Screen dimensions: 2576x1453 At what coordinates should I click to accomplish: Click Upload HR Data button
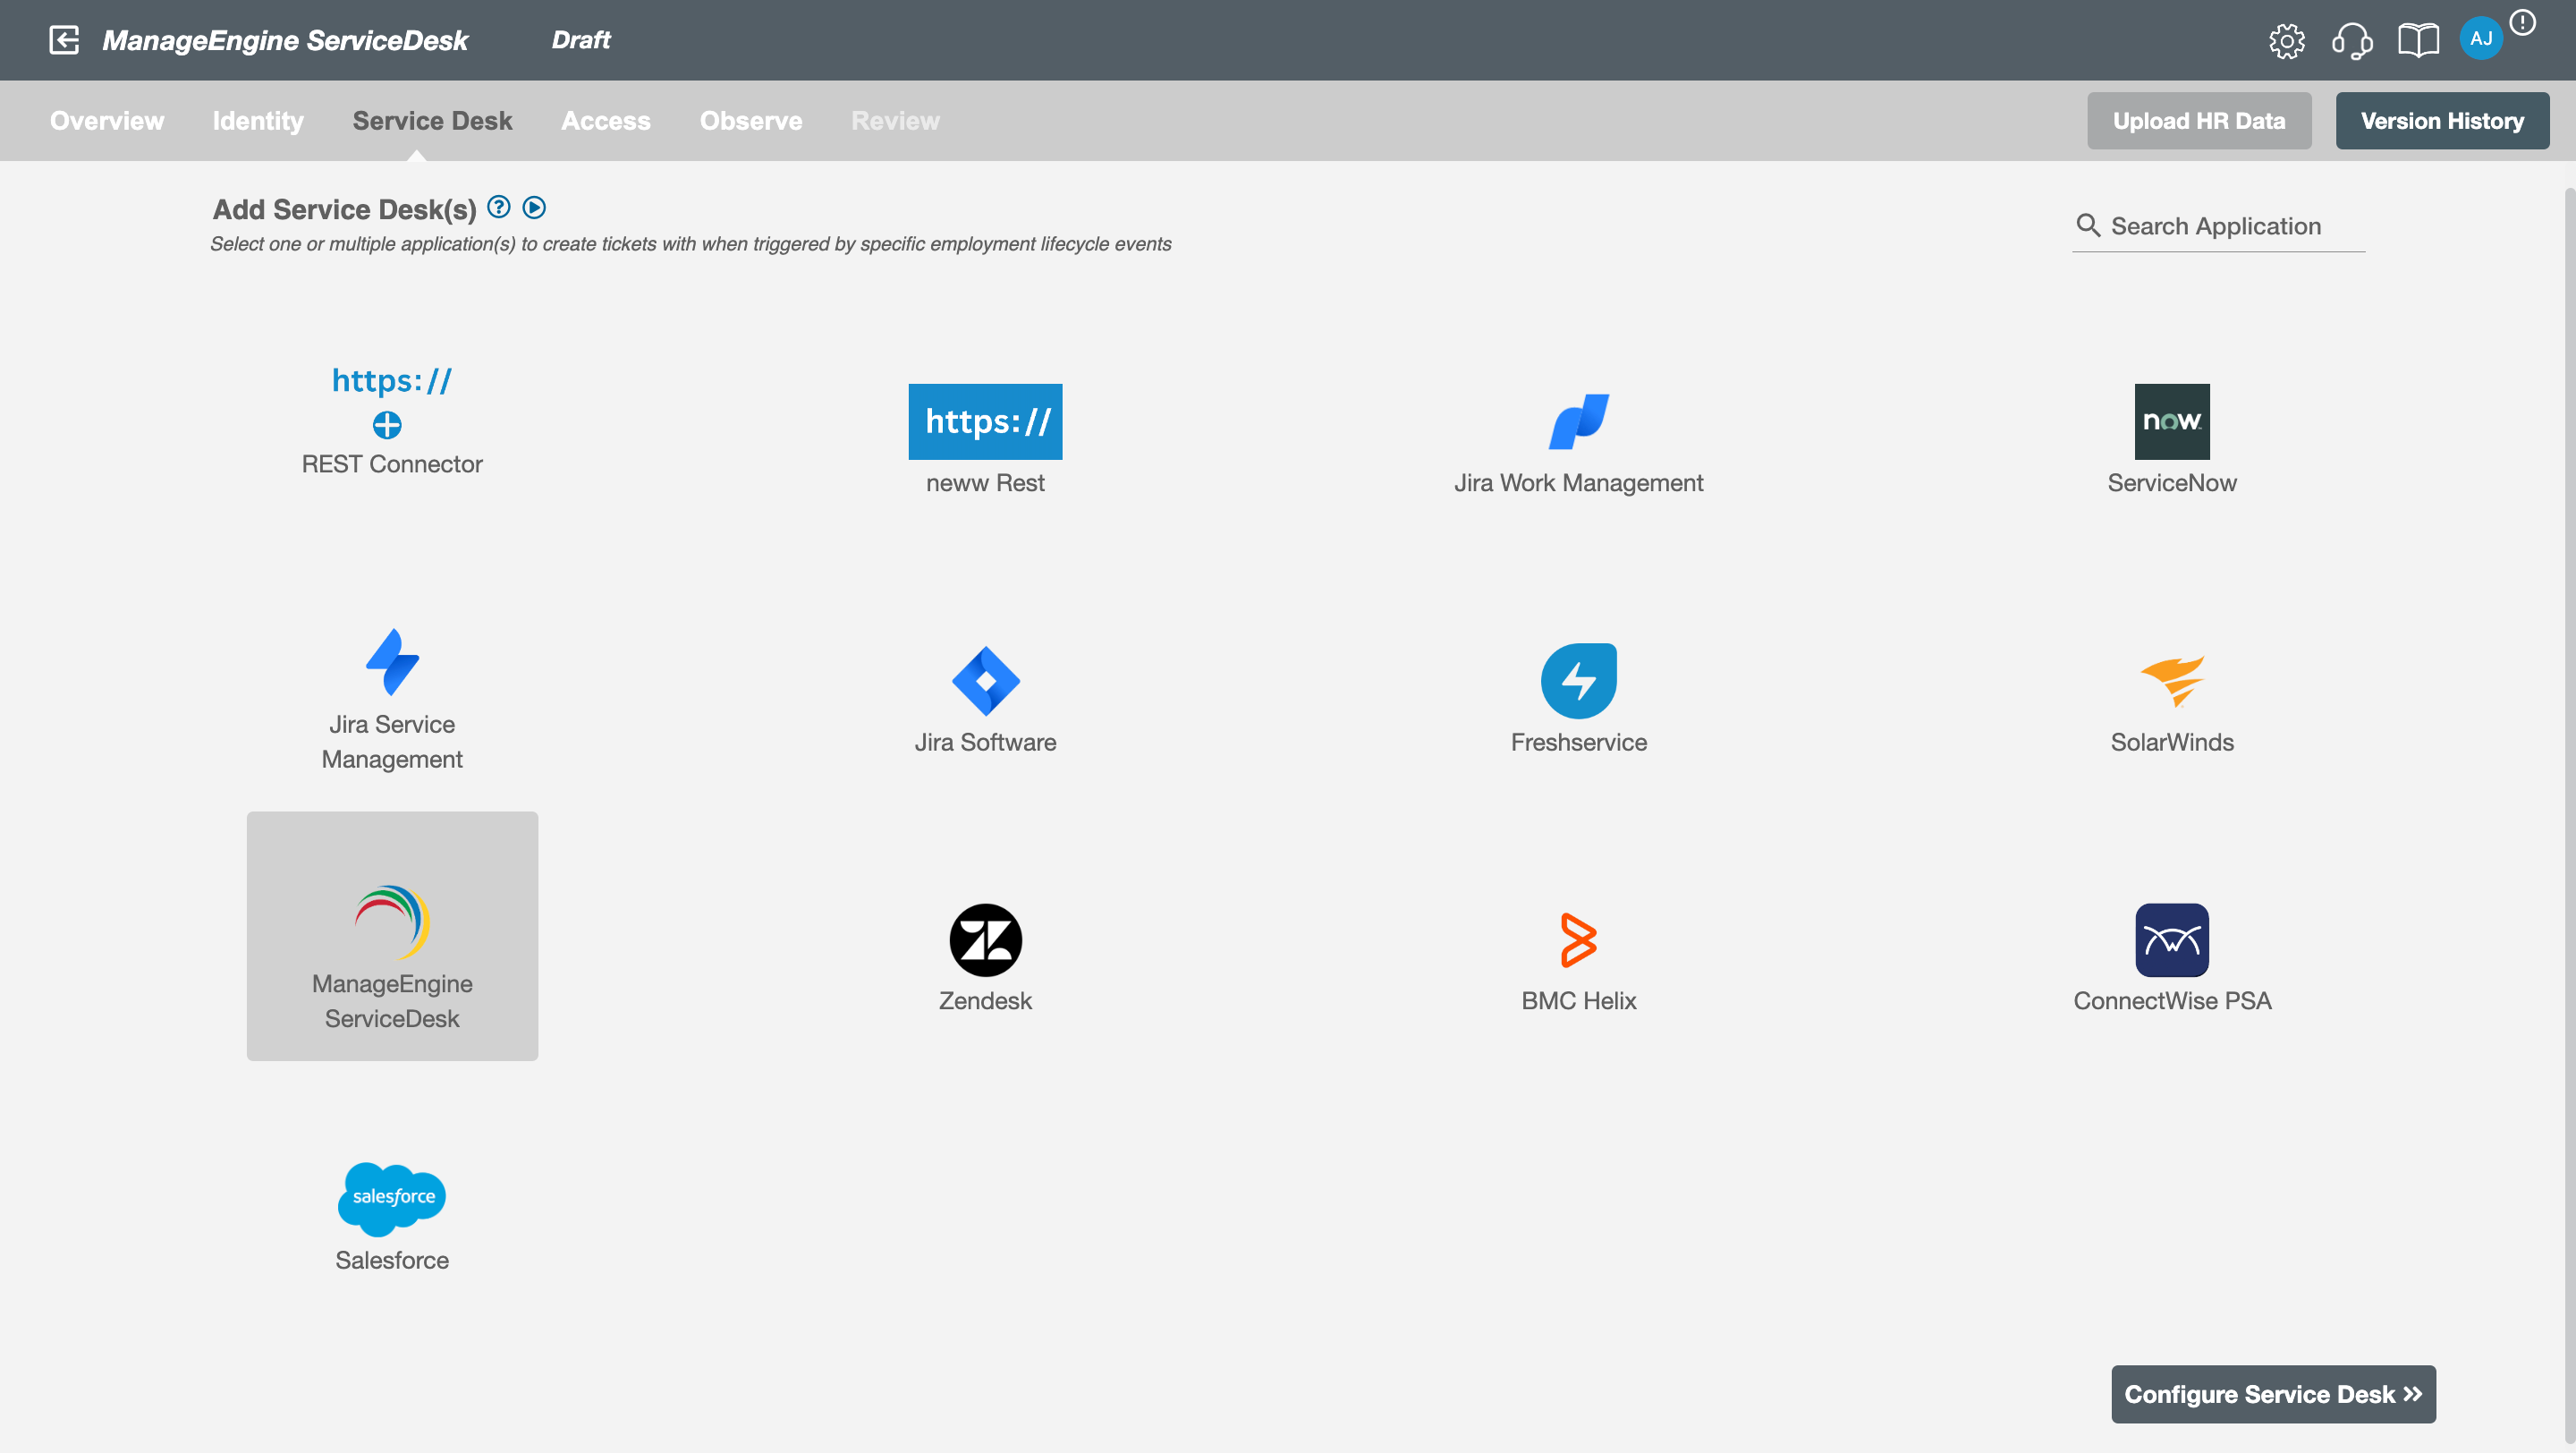[x=2199, y=121]
